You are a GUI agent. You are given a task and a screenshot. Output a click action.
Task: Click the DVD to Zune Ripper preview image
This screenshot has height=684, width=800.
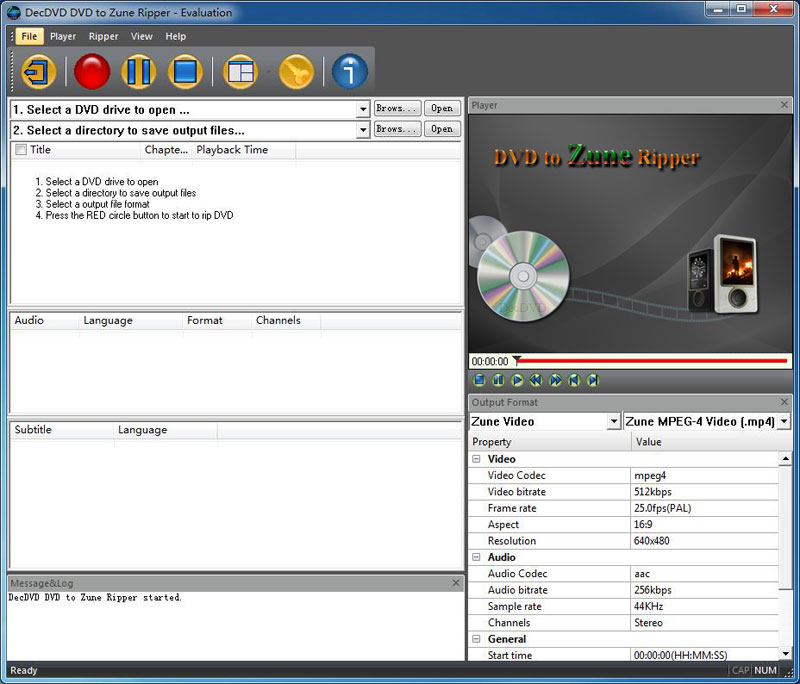click(x=630, y=233)
